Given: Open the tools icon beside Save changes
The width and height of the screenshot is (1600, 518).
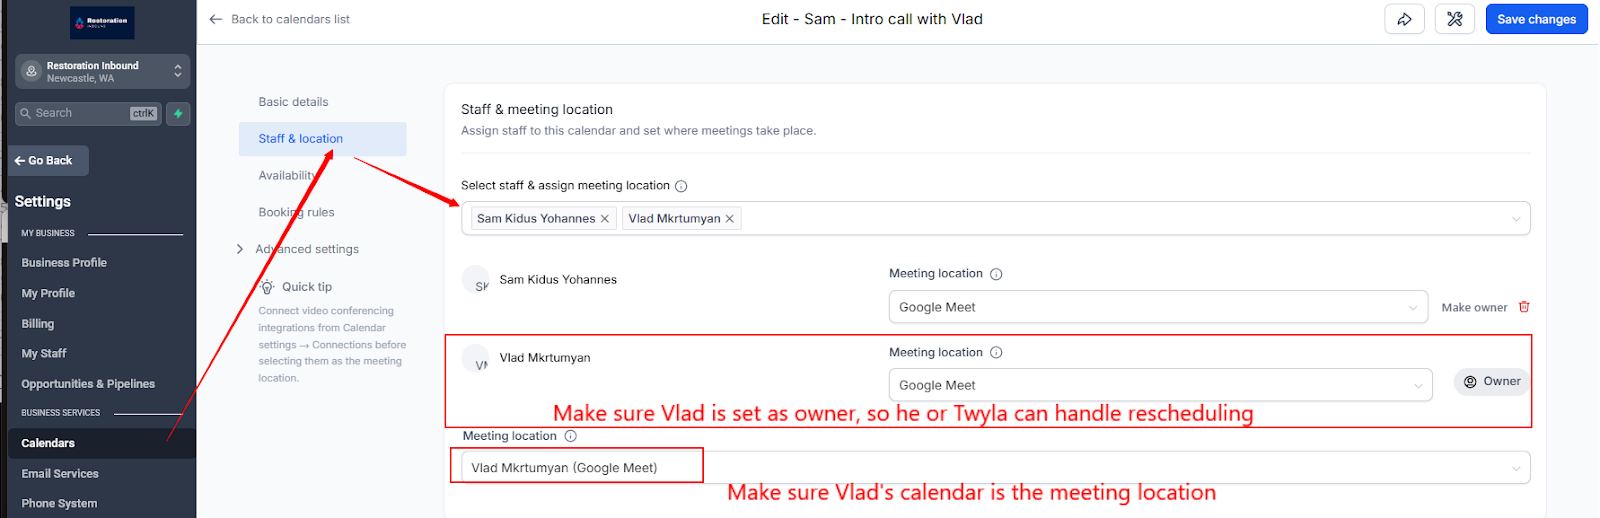Looking at the screenshot, I should (1455, 19).
